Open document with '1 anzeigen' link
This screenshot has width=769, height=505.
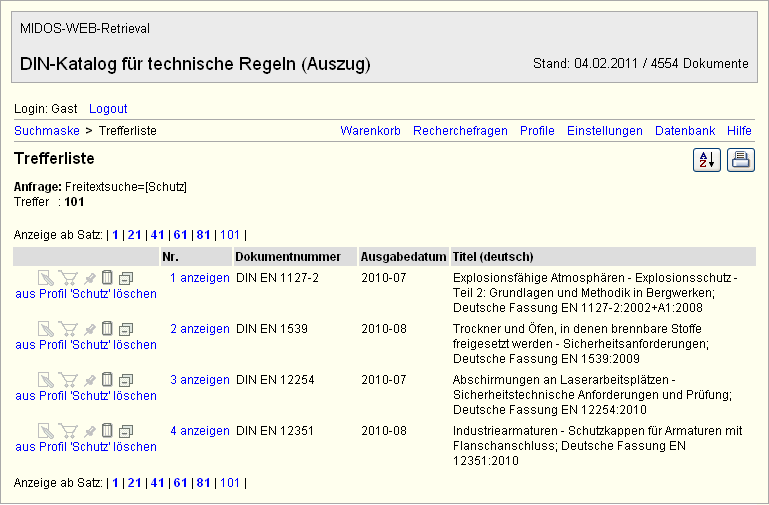pyautogui.click(x=199, y=278)
